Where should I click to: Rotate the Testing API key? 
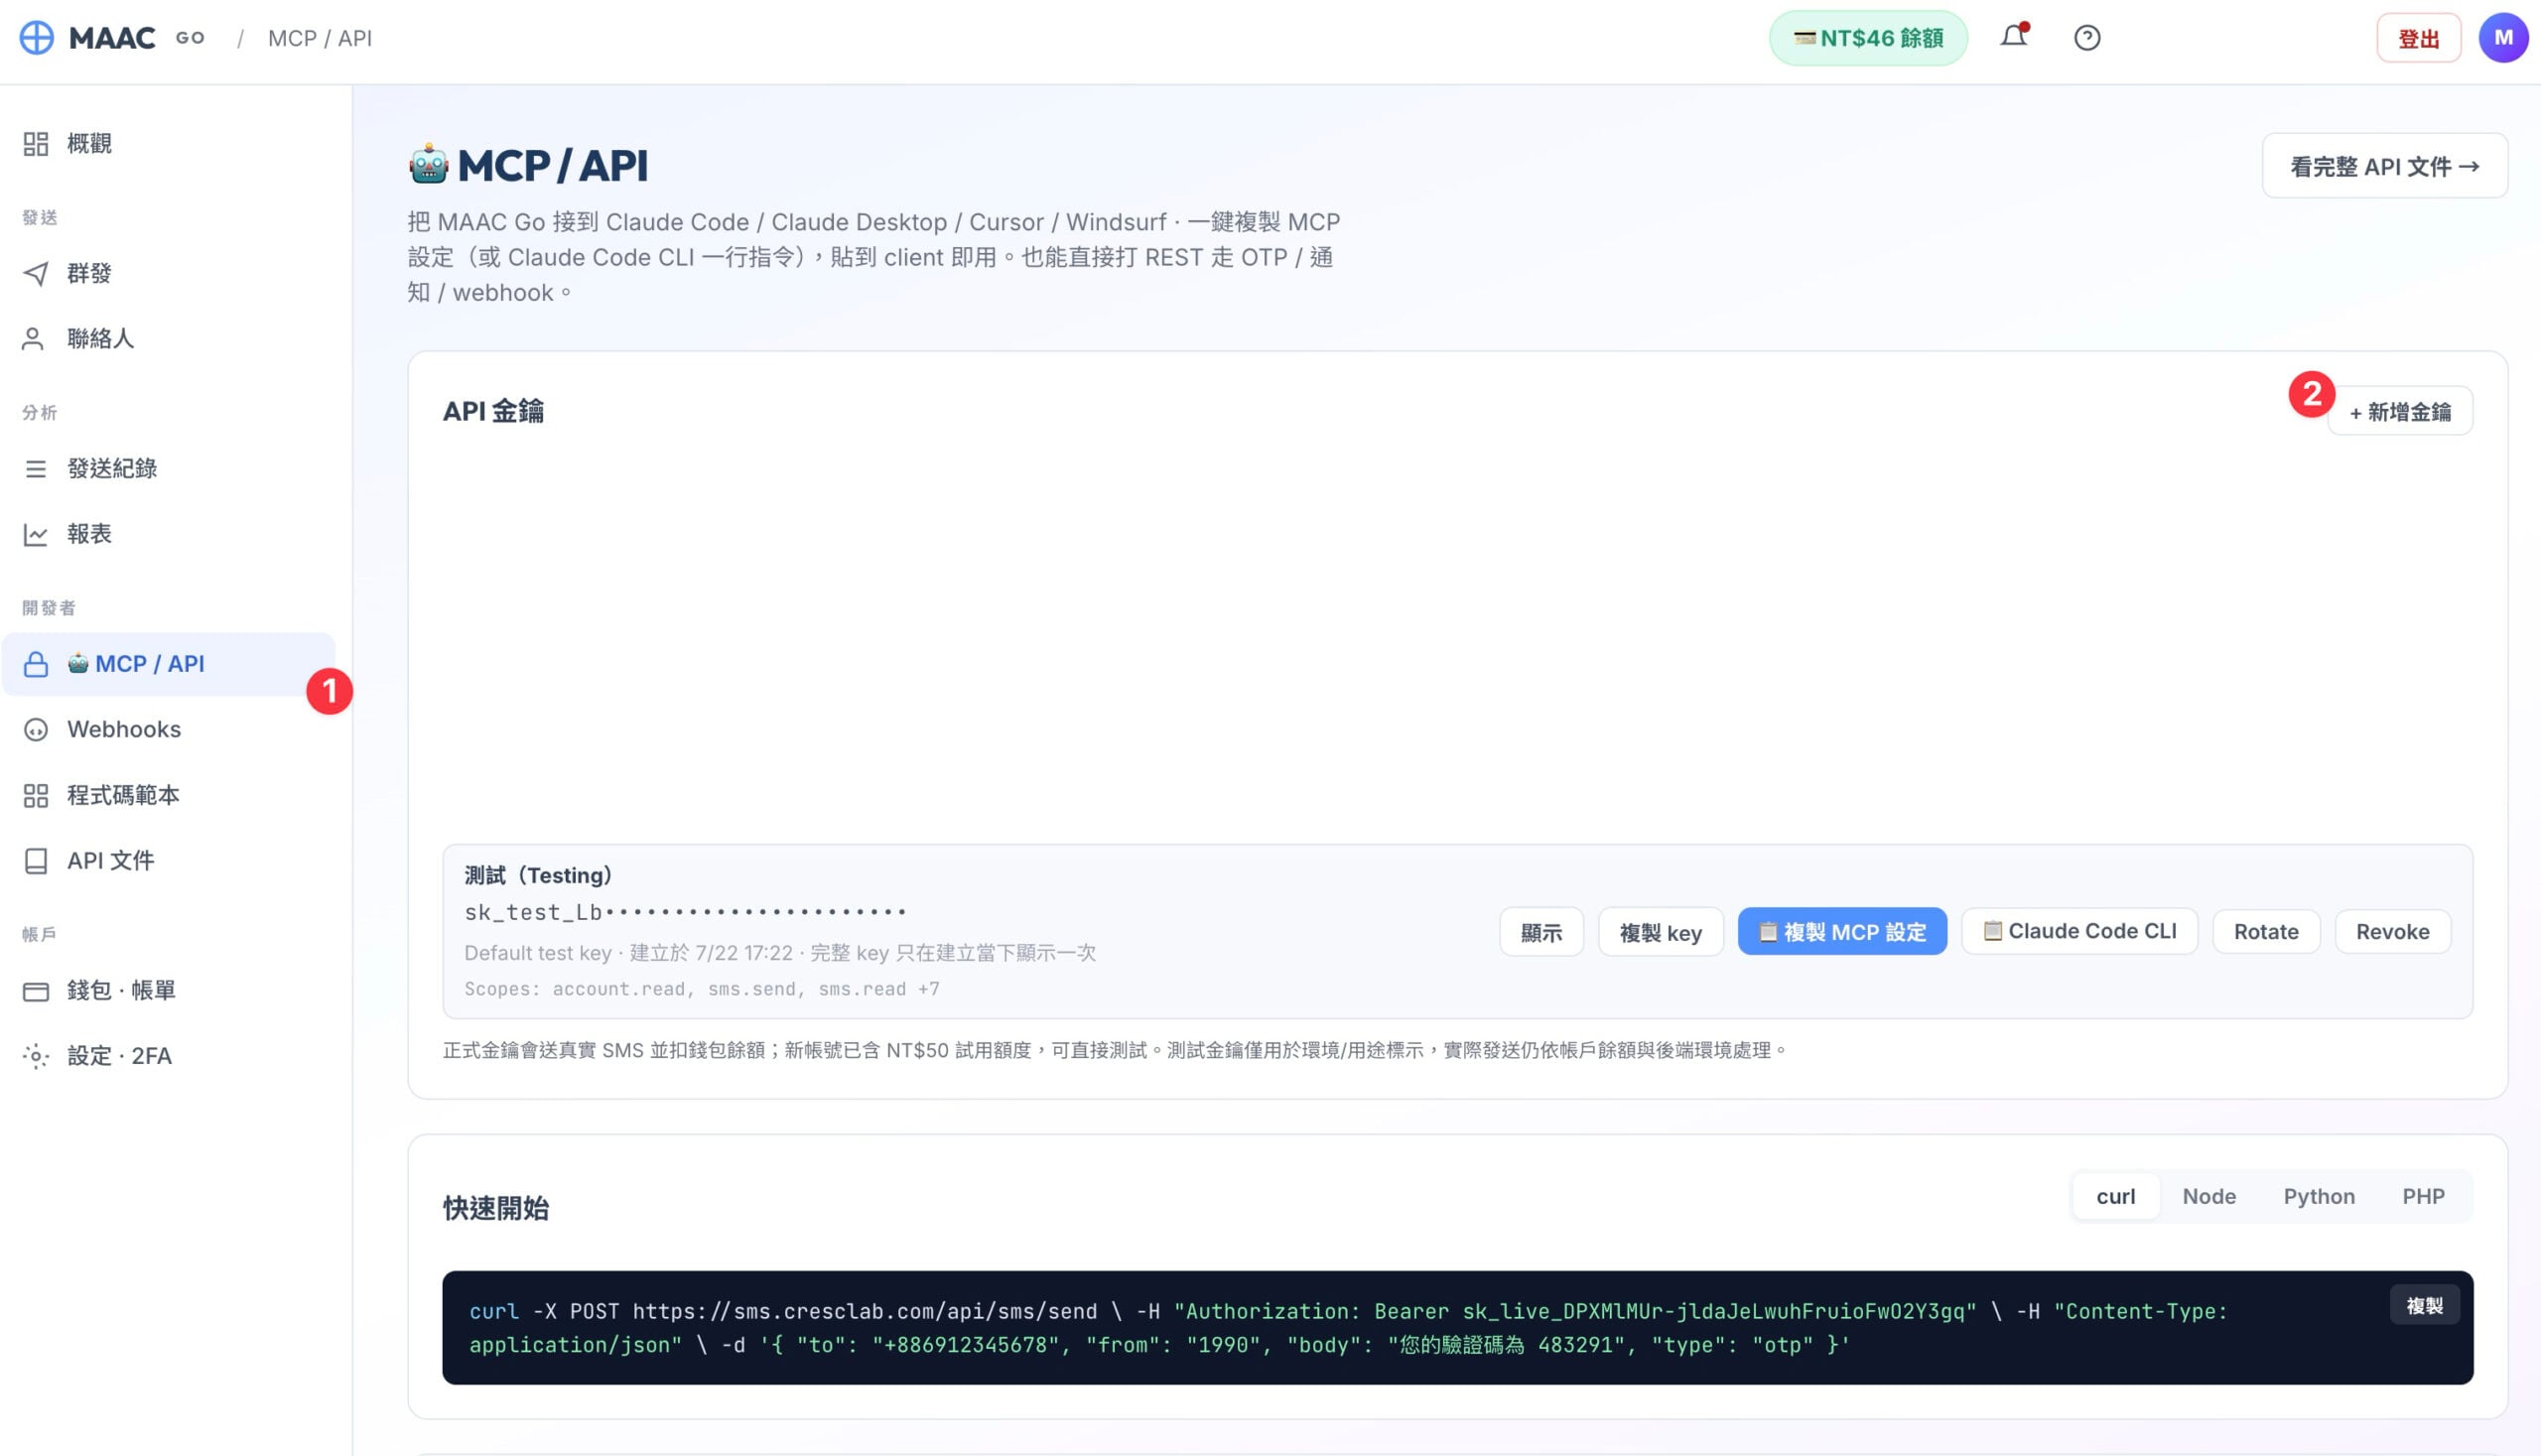click(2266, 932)
